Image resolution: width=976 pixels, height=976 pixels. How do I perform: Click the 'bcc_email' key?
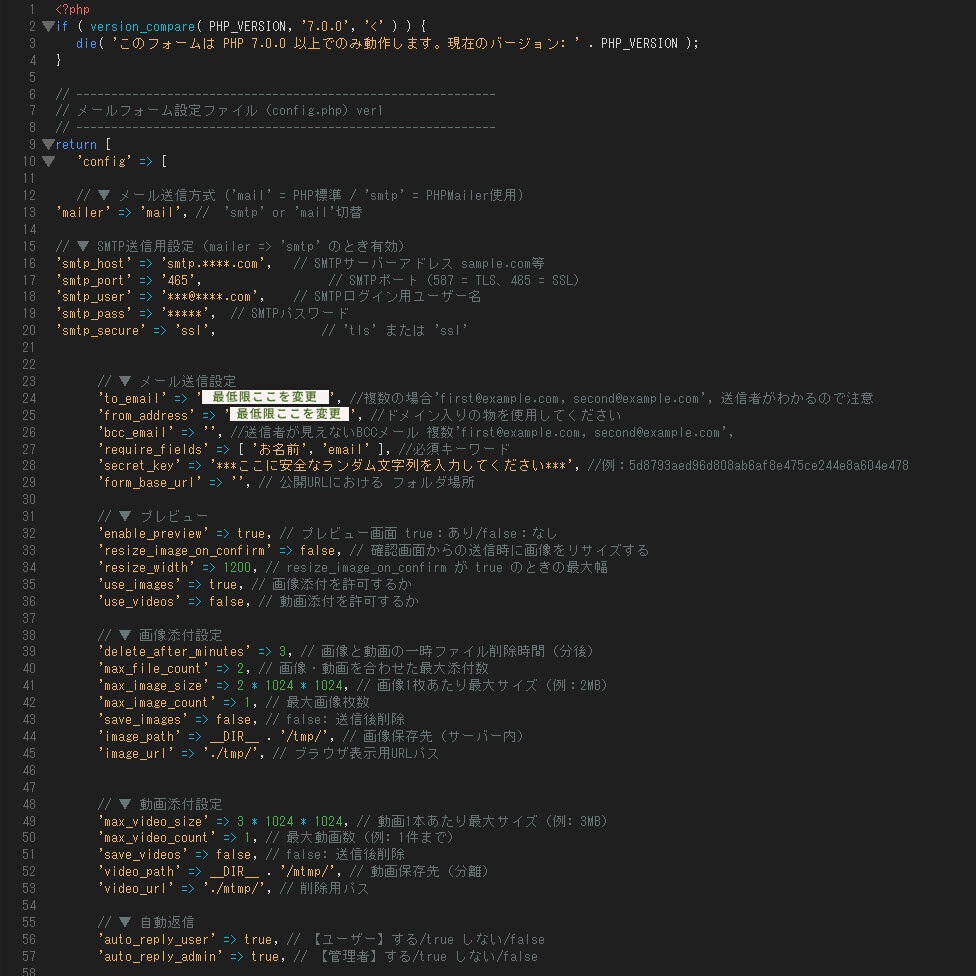pos(136,433)
